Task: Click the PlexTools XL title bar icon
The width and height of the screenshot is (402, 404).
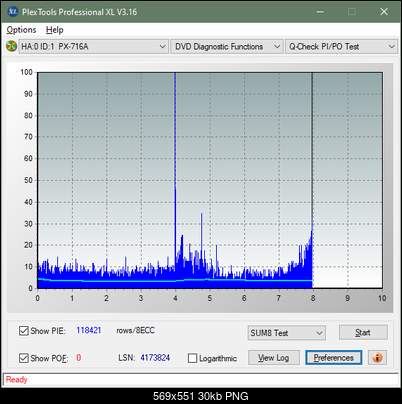Action: coord(13,12)
